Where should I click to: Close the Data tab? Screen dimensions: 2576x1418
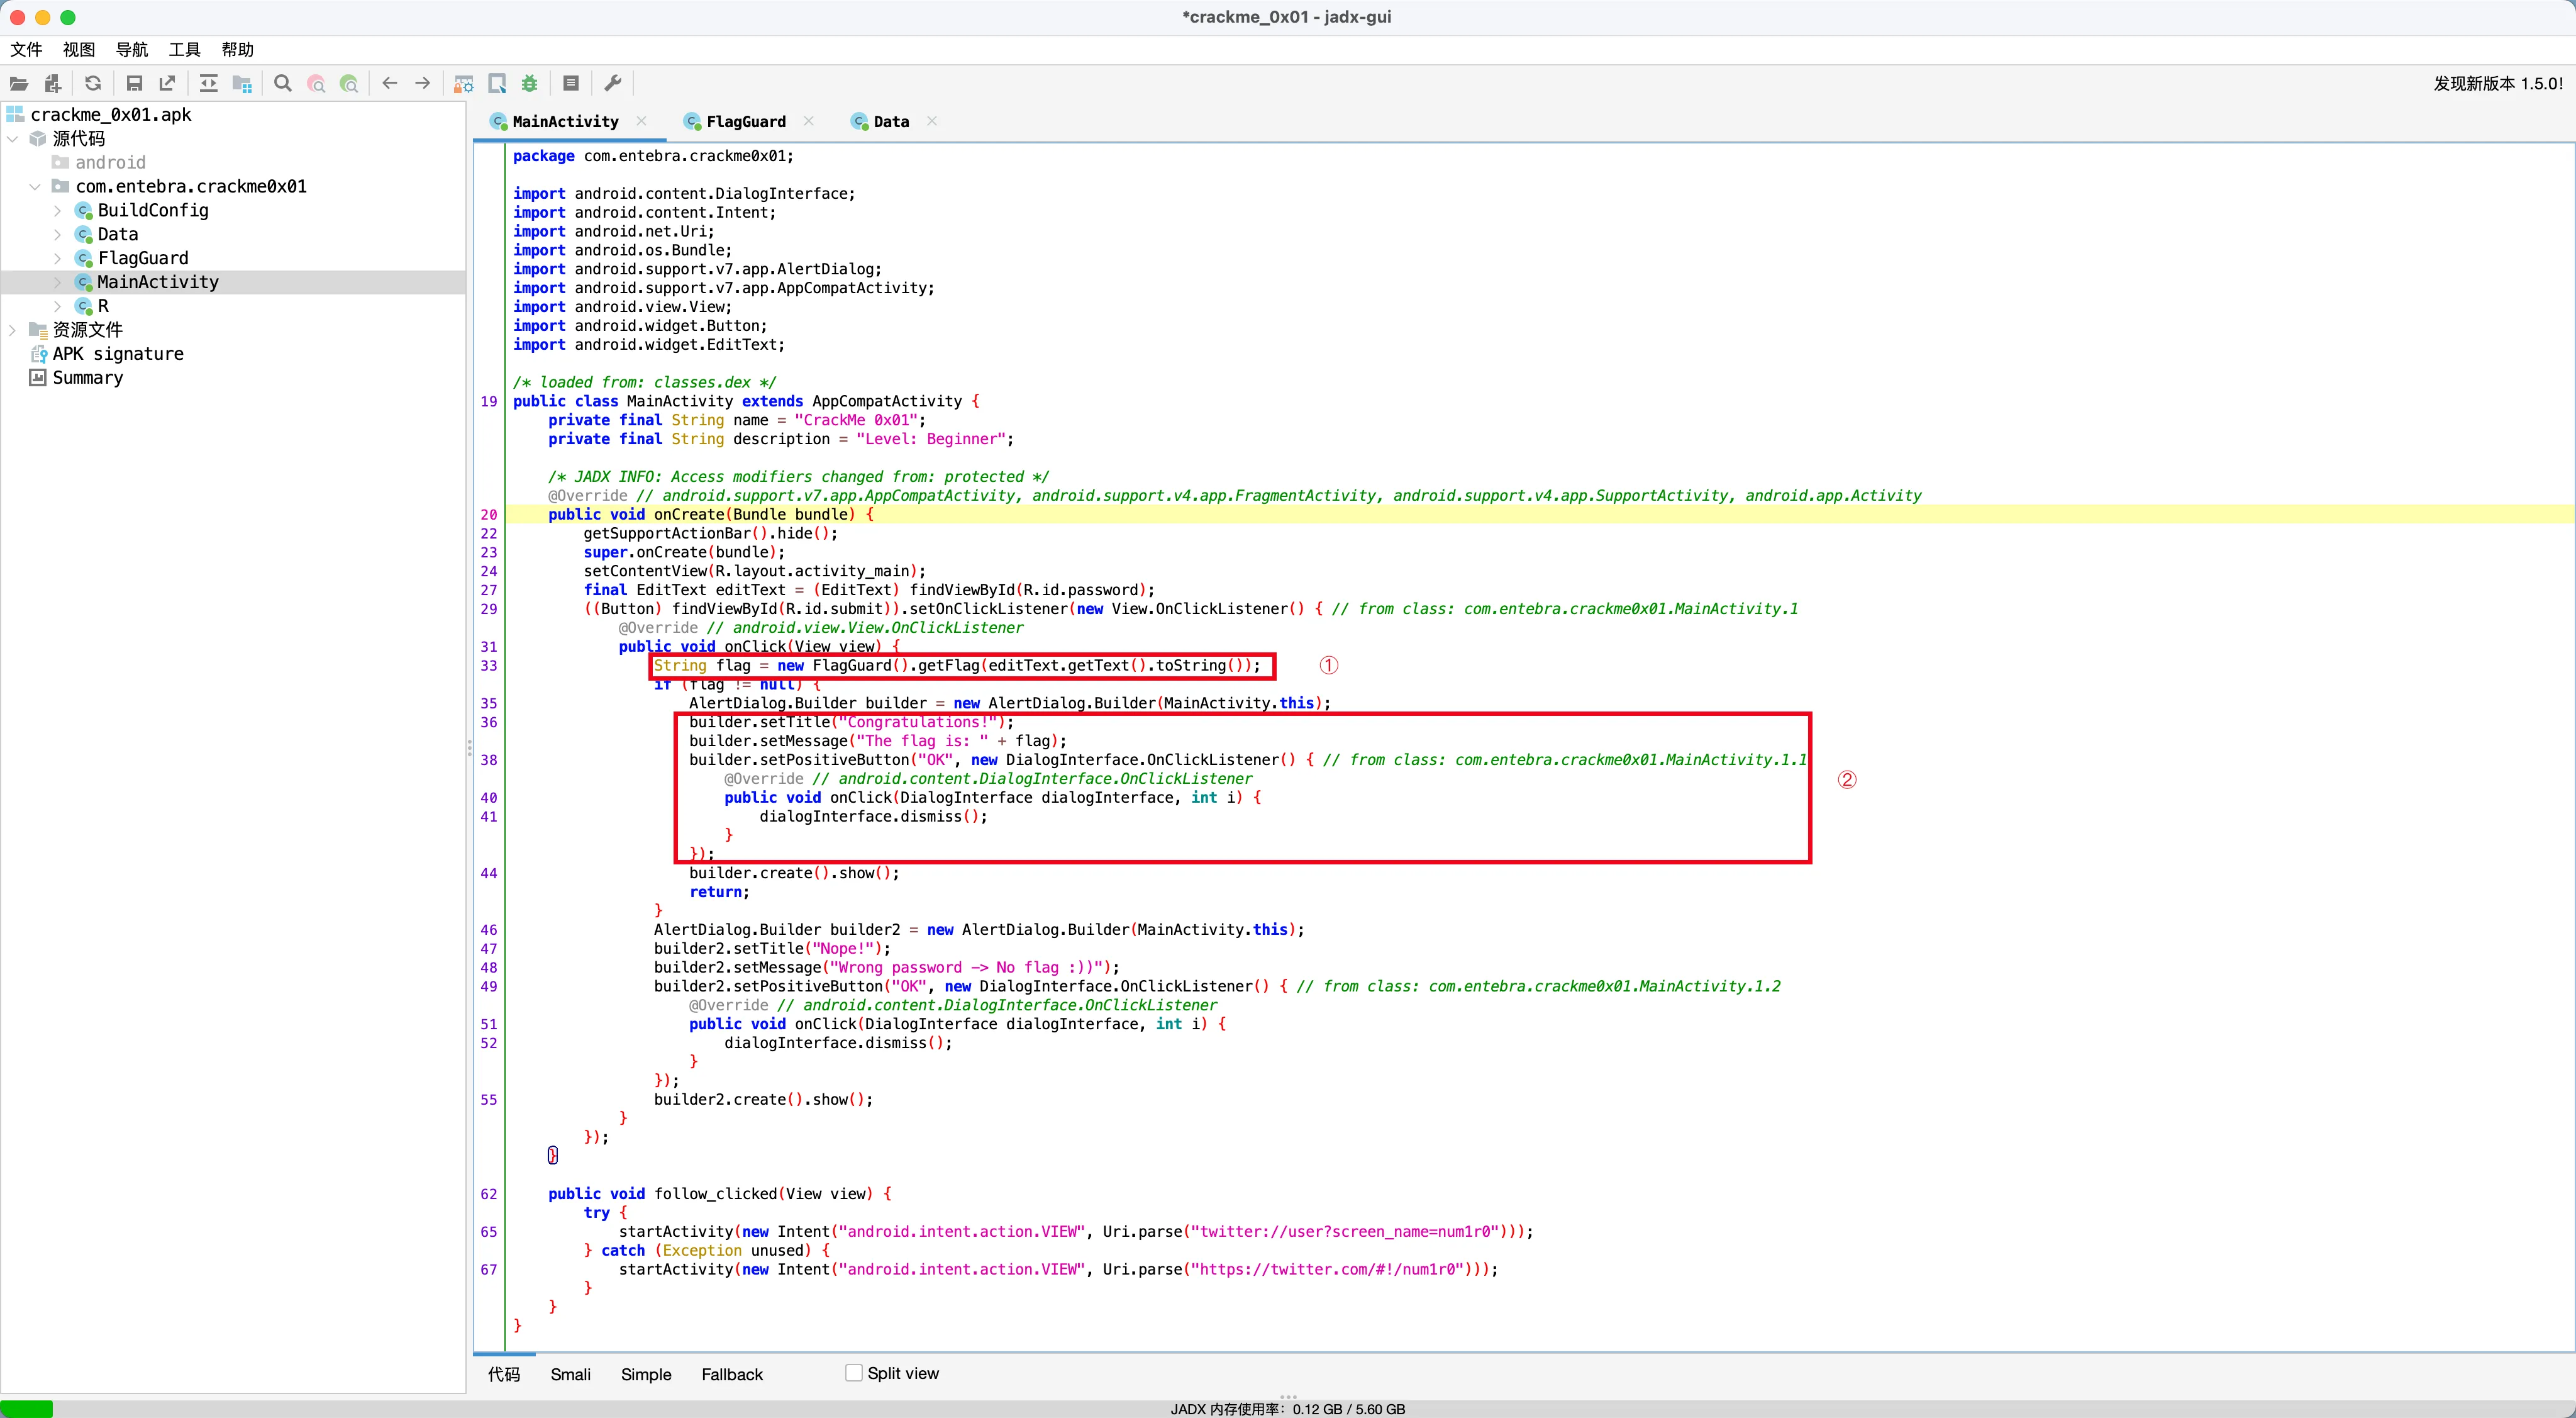click(932, 121)
